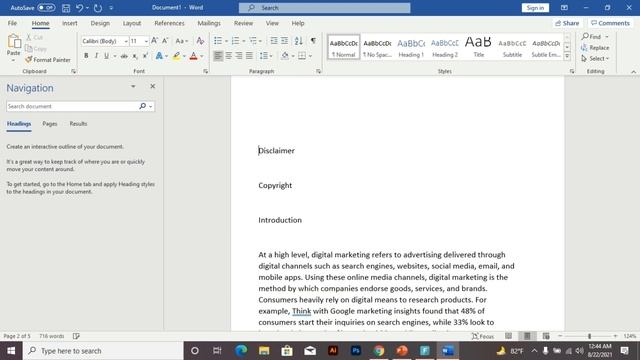Open line and paragraph spacing options
Screen dimensions: 640x360
266,56
